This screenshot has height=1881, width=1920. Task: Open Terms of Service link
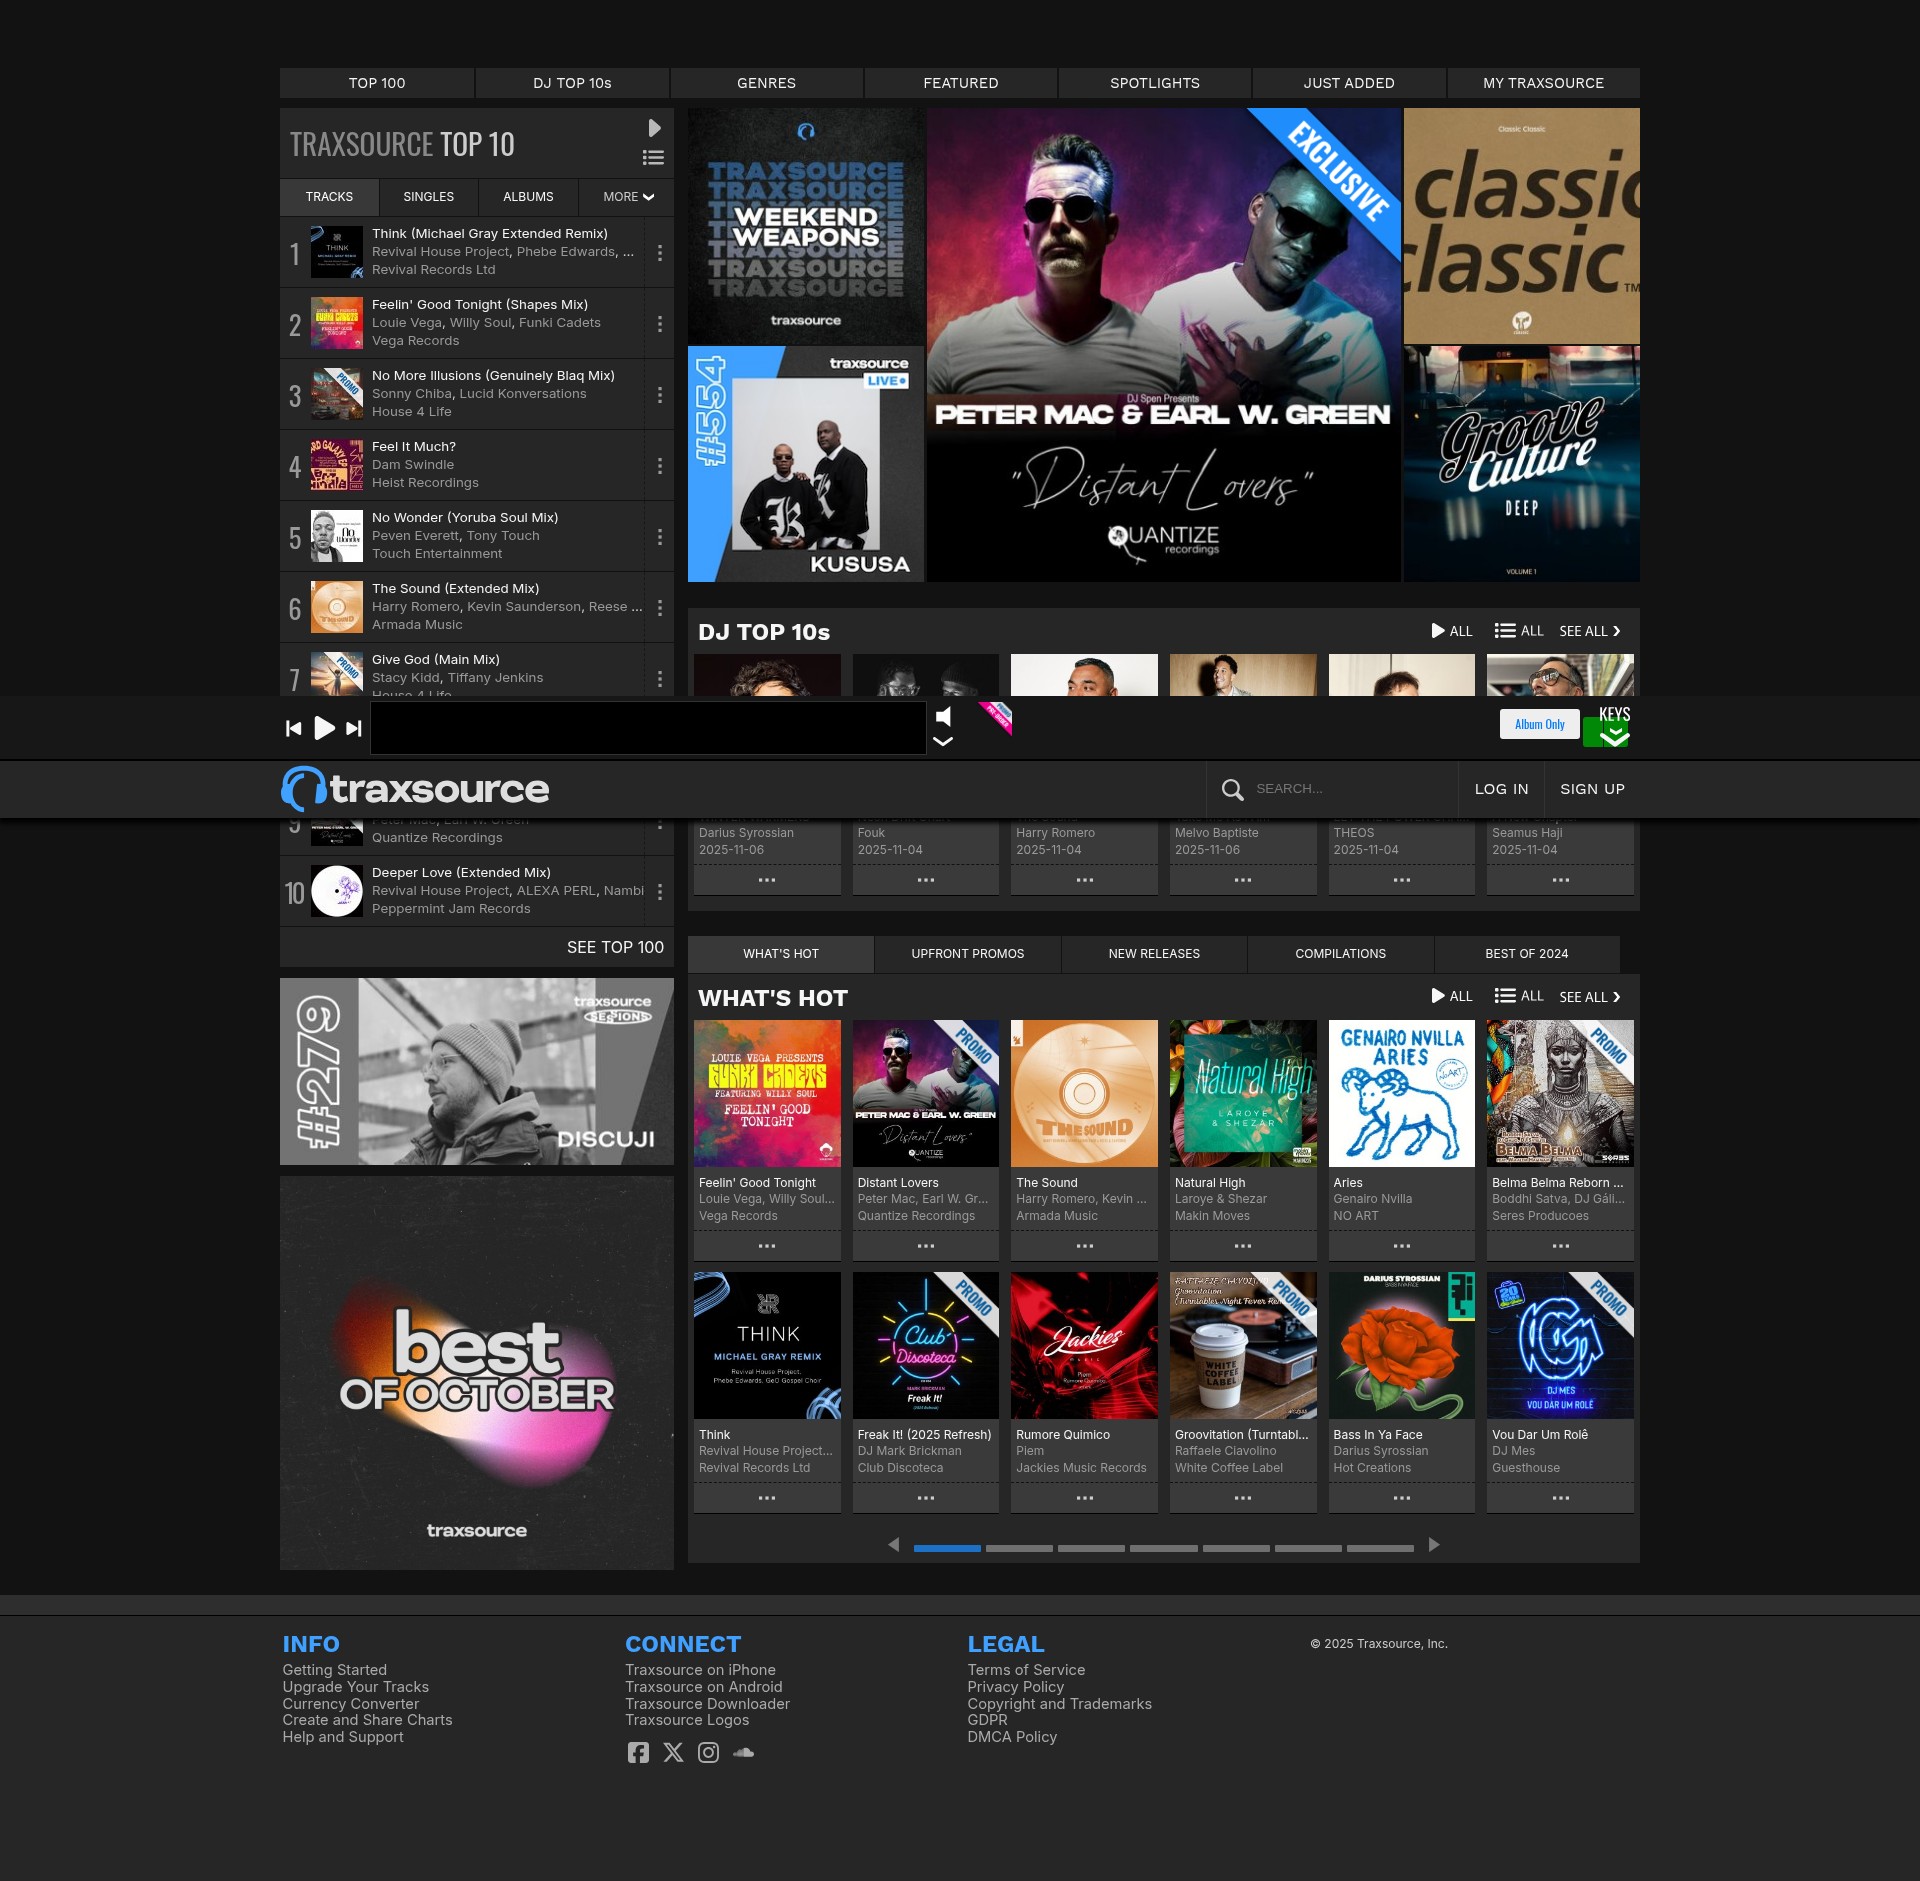(1026, 1670)
